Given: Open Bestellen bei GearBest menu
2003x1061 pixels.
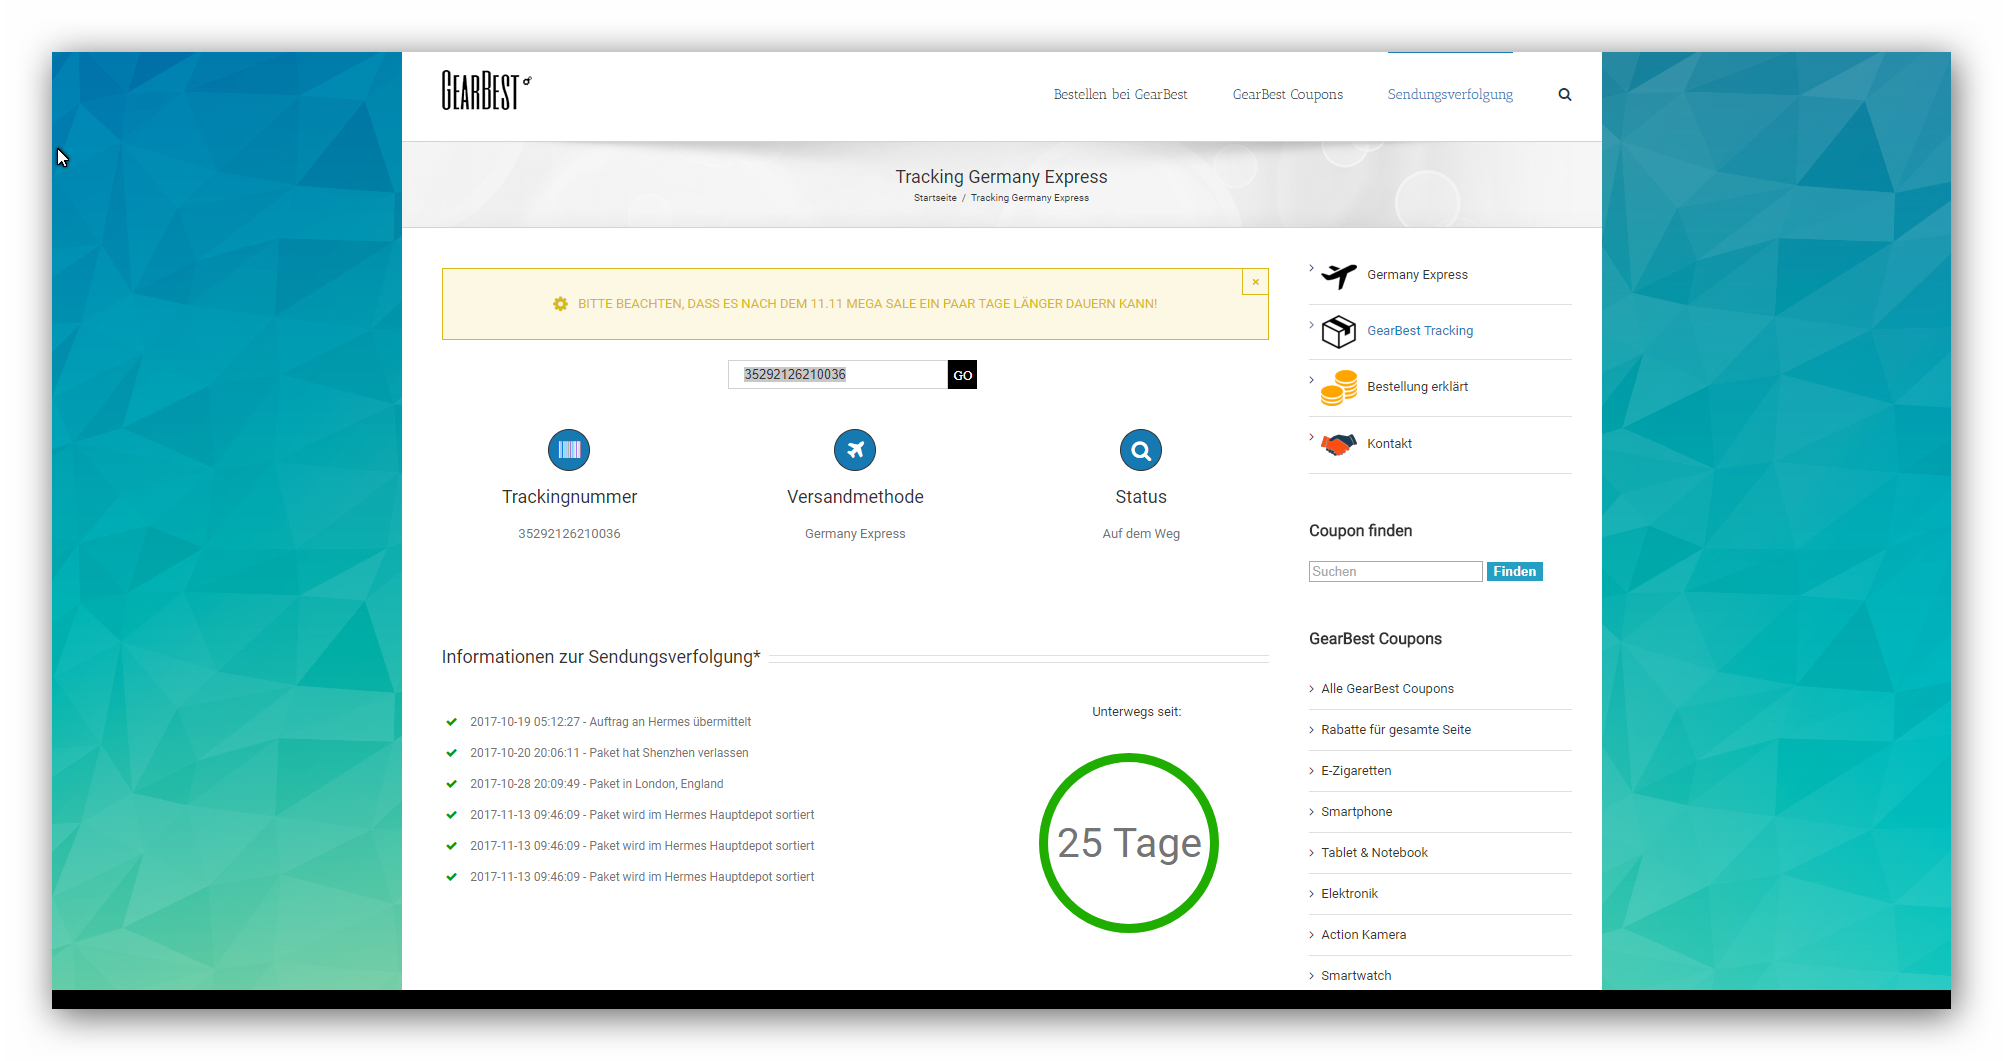Looking at the screenshot, I should [1120, 95].
